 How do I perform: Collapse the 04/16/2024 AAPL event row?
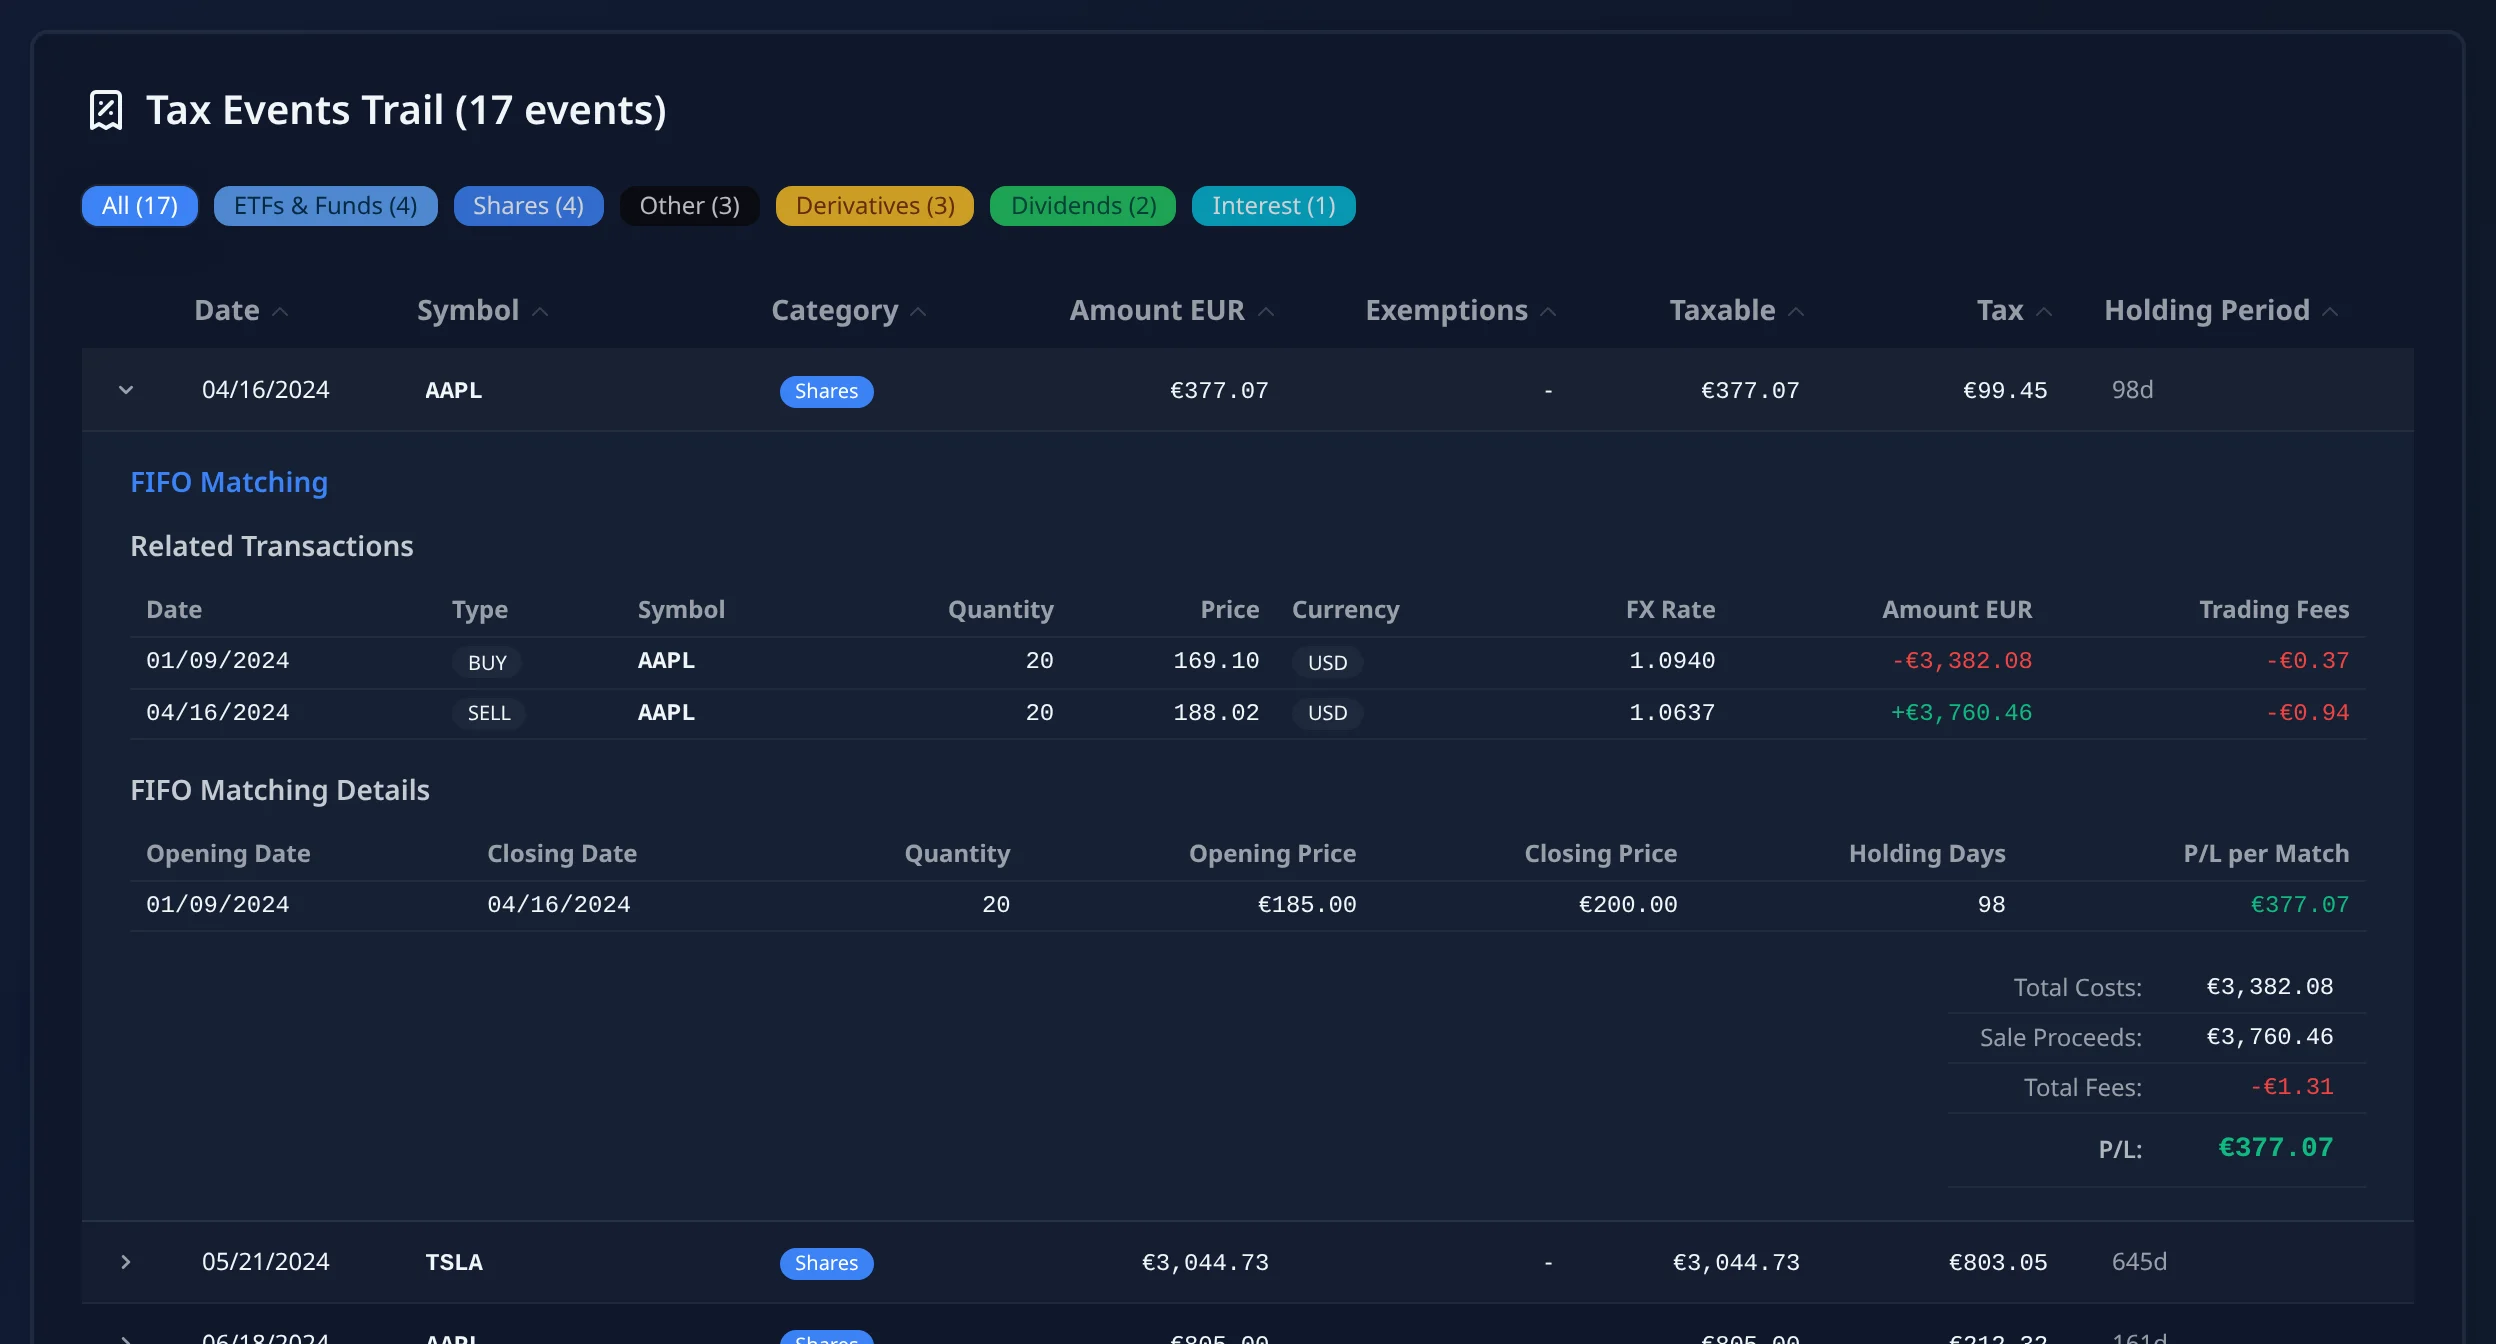pos(126,390)
